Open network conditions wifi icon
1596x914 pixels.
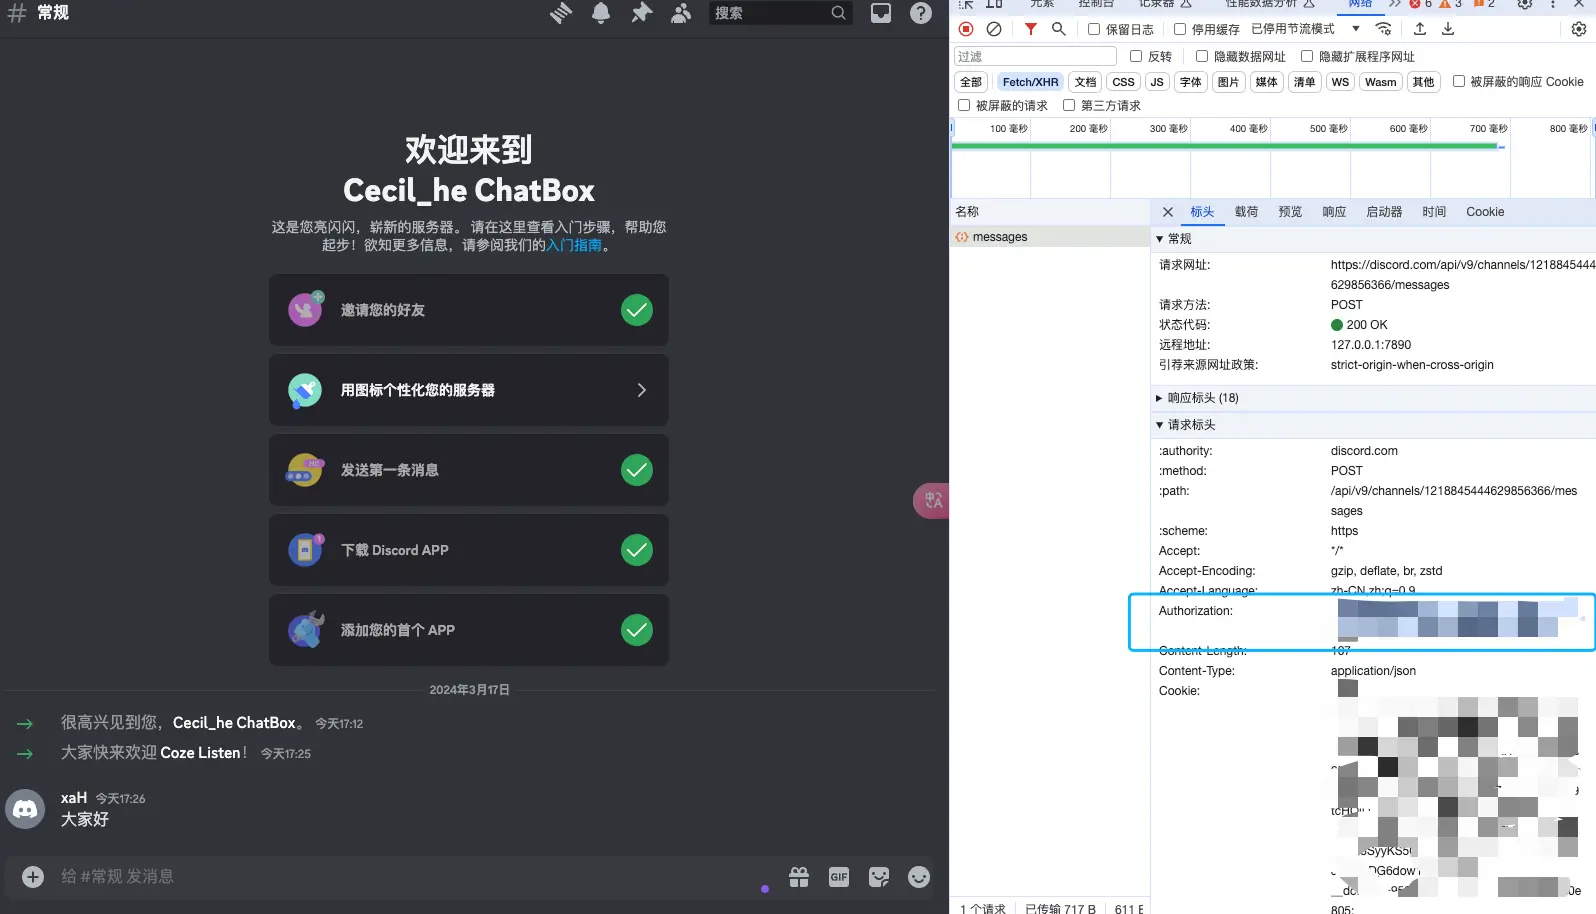coord(1384,29)
